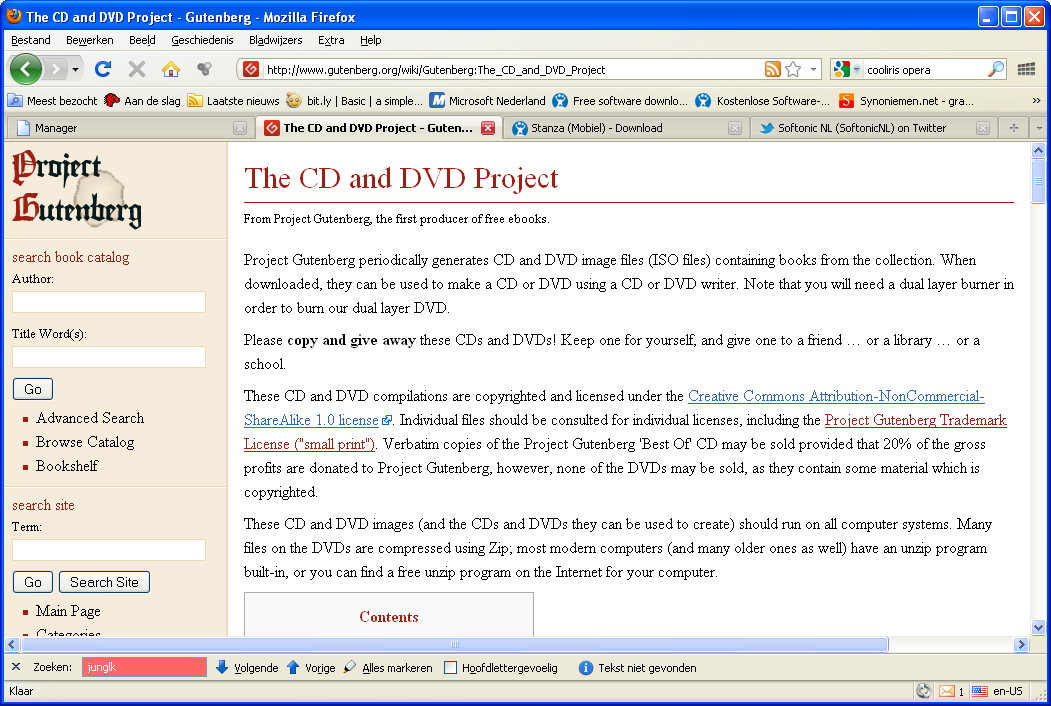Image resolution: width=1051 pixels, height=706 pixels.
Task: Open the Bookshelf link
Action: [67, 465]
